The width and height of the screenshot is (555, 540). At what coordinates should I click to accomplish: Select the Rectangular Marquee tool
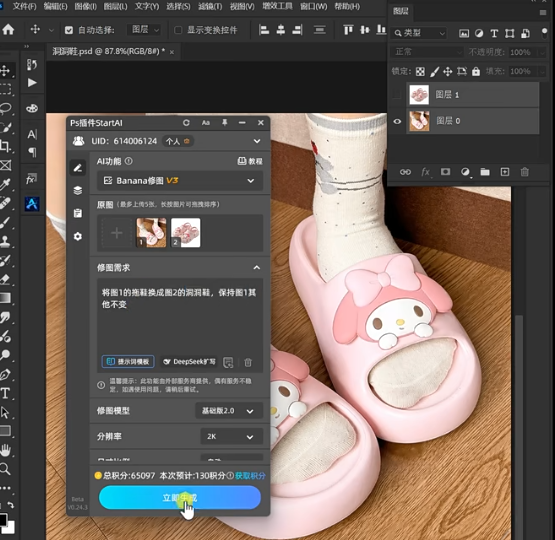point(5,89)
